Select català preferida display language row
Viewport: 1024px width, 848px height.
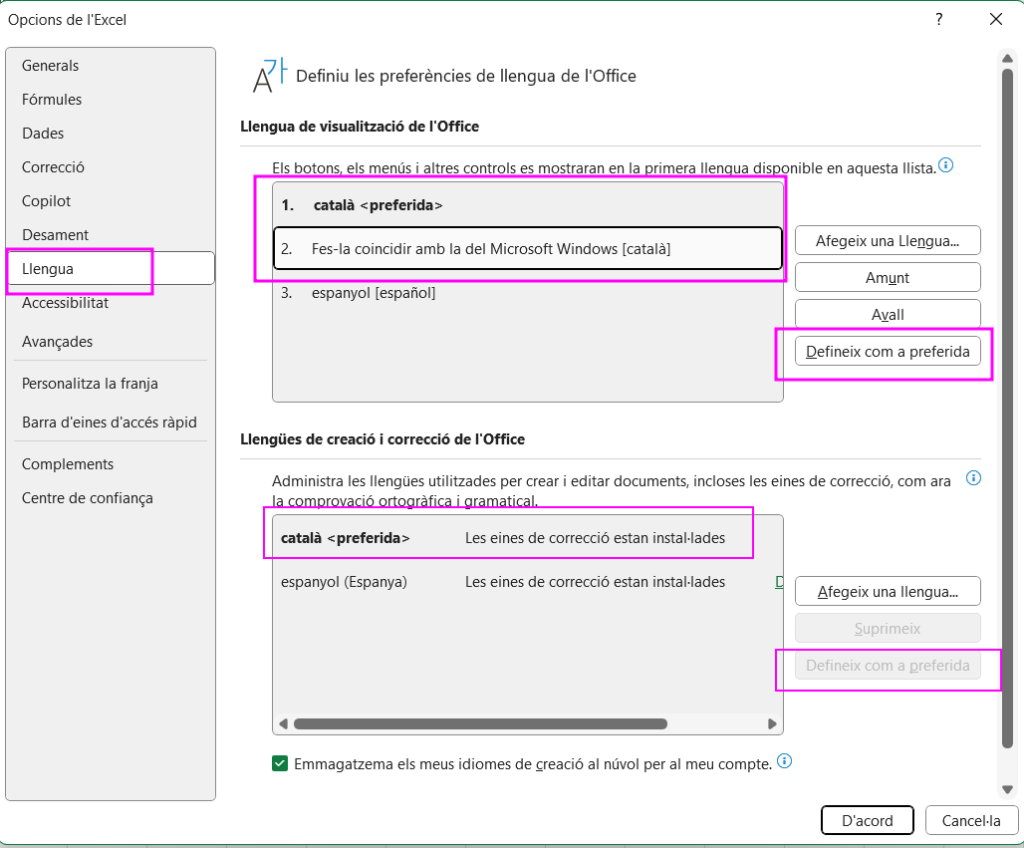(528, 205)
